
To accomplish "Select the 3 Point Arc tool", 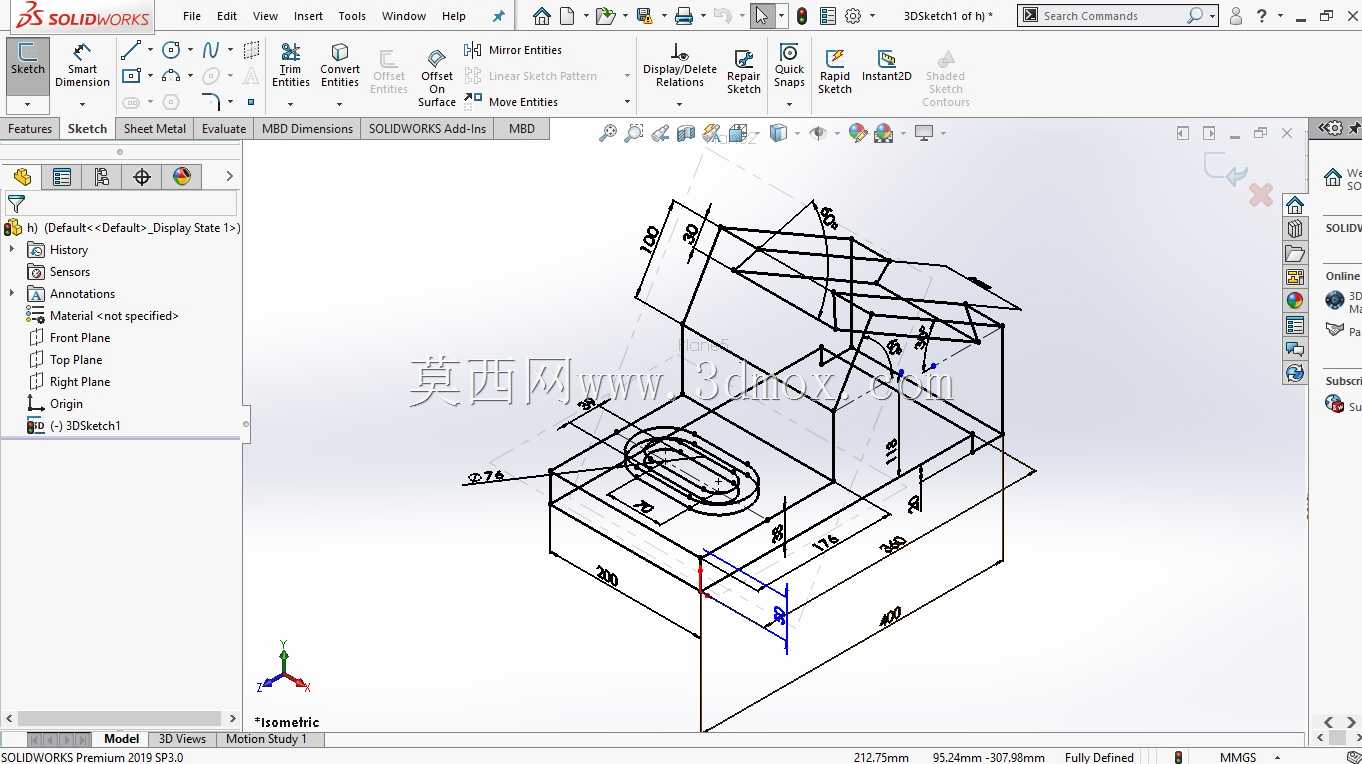I will 171,76.
